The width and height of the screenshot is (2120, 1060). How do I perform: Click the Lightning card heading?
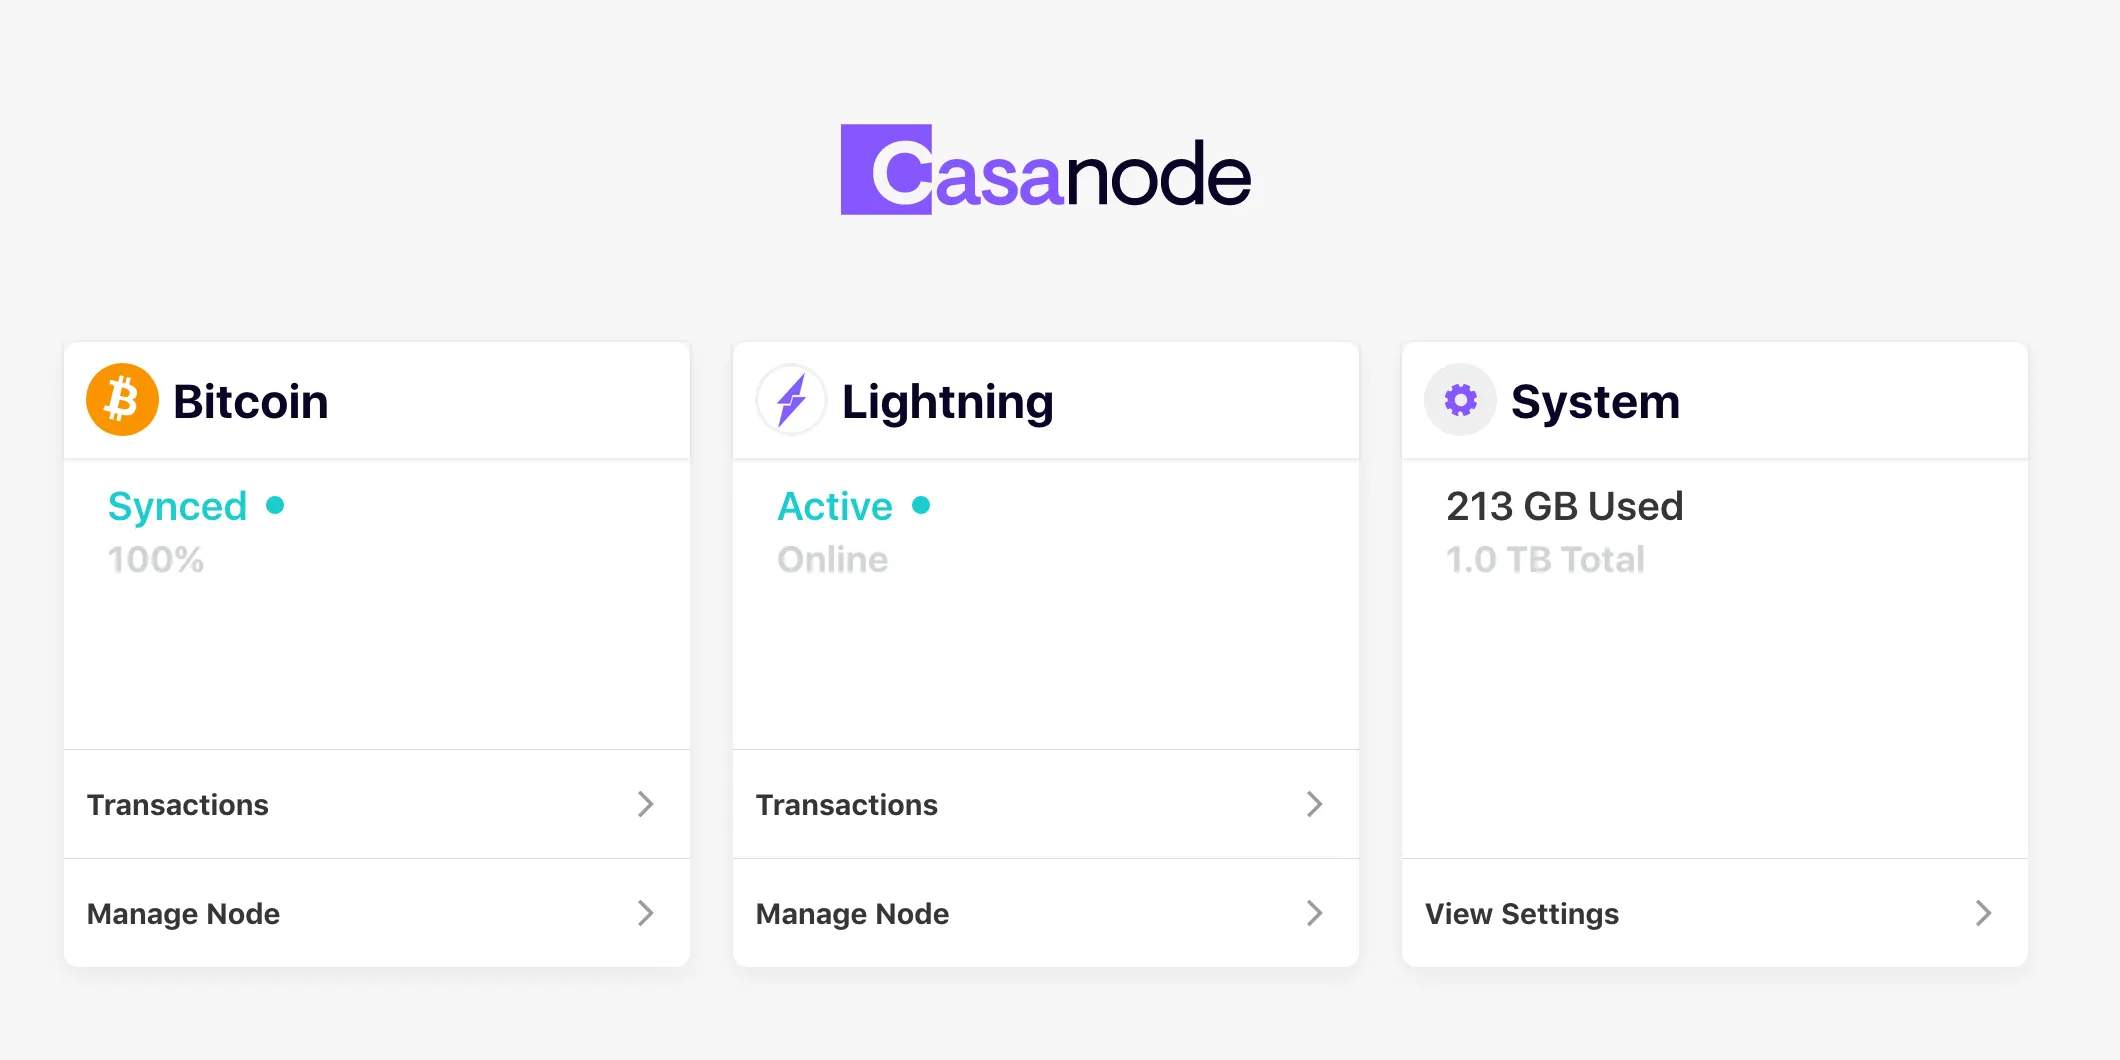point(948,402)
